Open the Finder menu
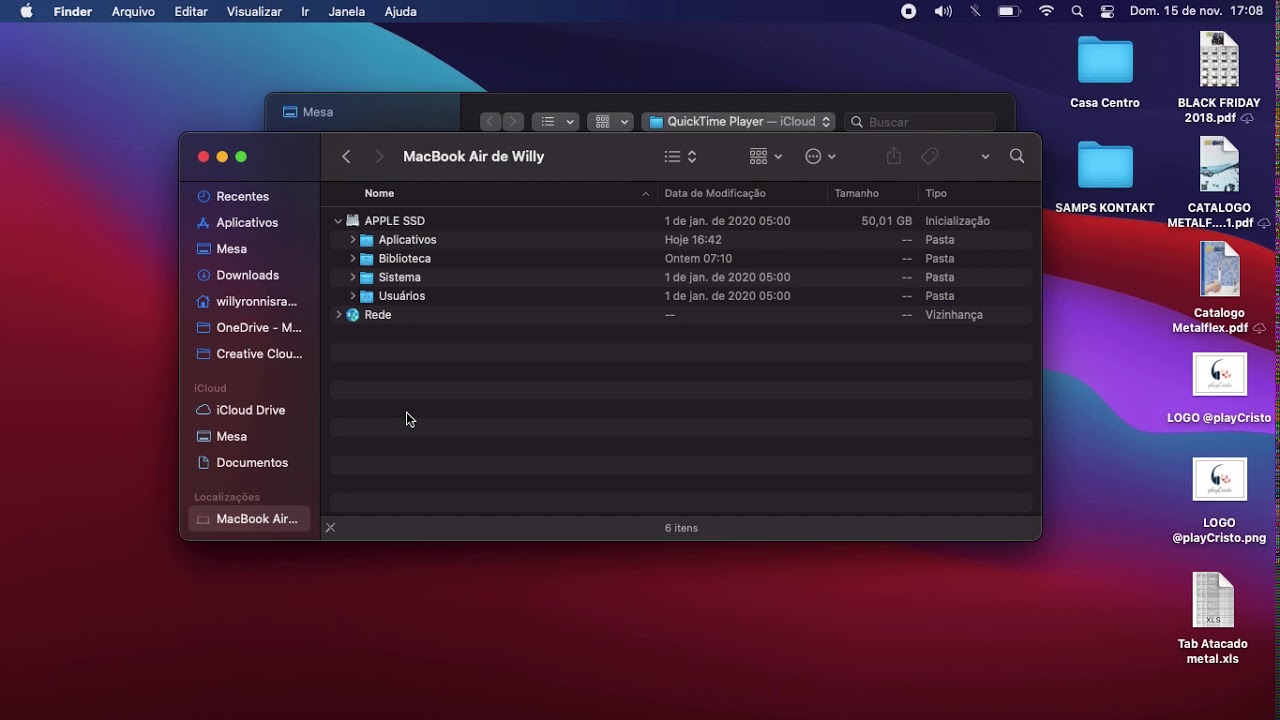1280x720 pixels. [72, 11]
